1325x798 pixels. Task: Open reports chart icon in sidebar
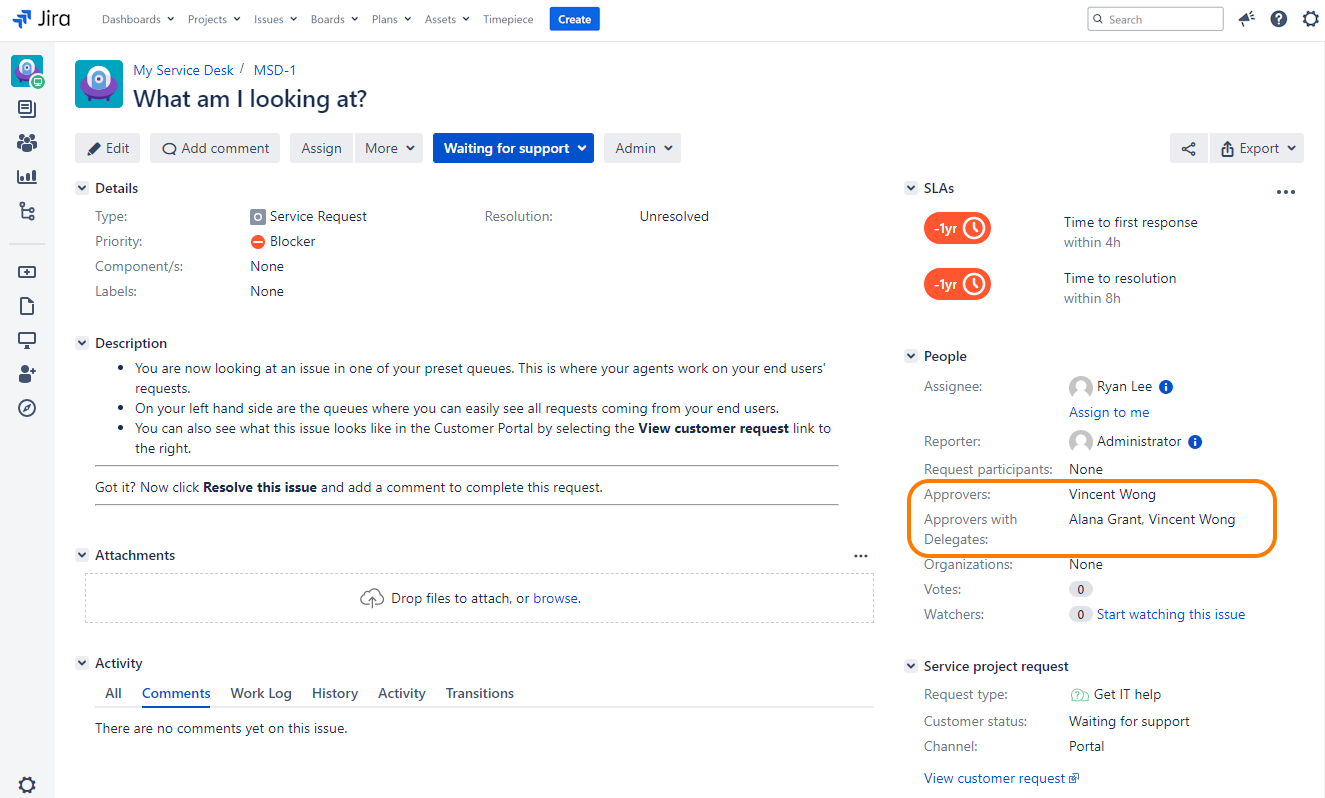pos(27,177)
